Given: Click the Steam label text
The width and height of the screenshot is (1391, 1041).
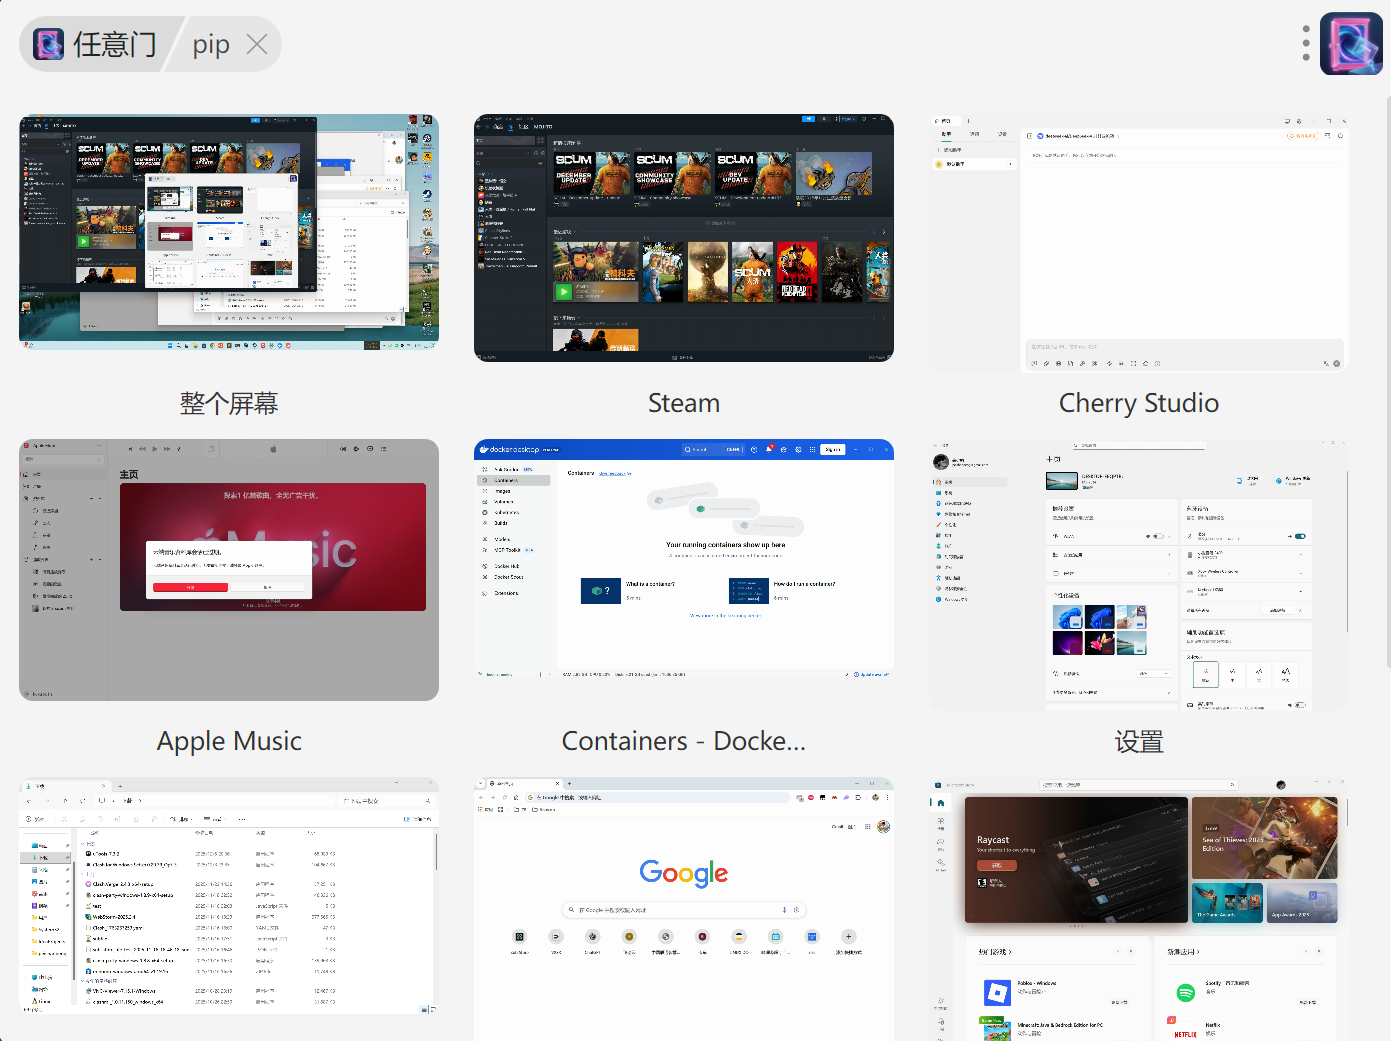Looking at the screenshot, I should point(684,403).
